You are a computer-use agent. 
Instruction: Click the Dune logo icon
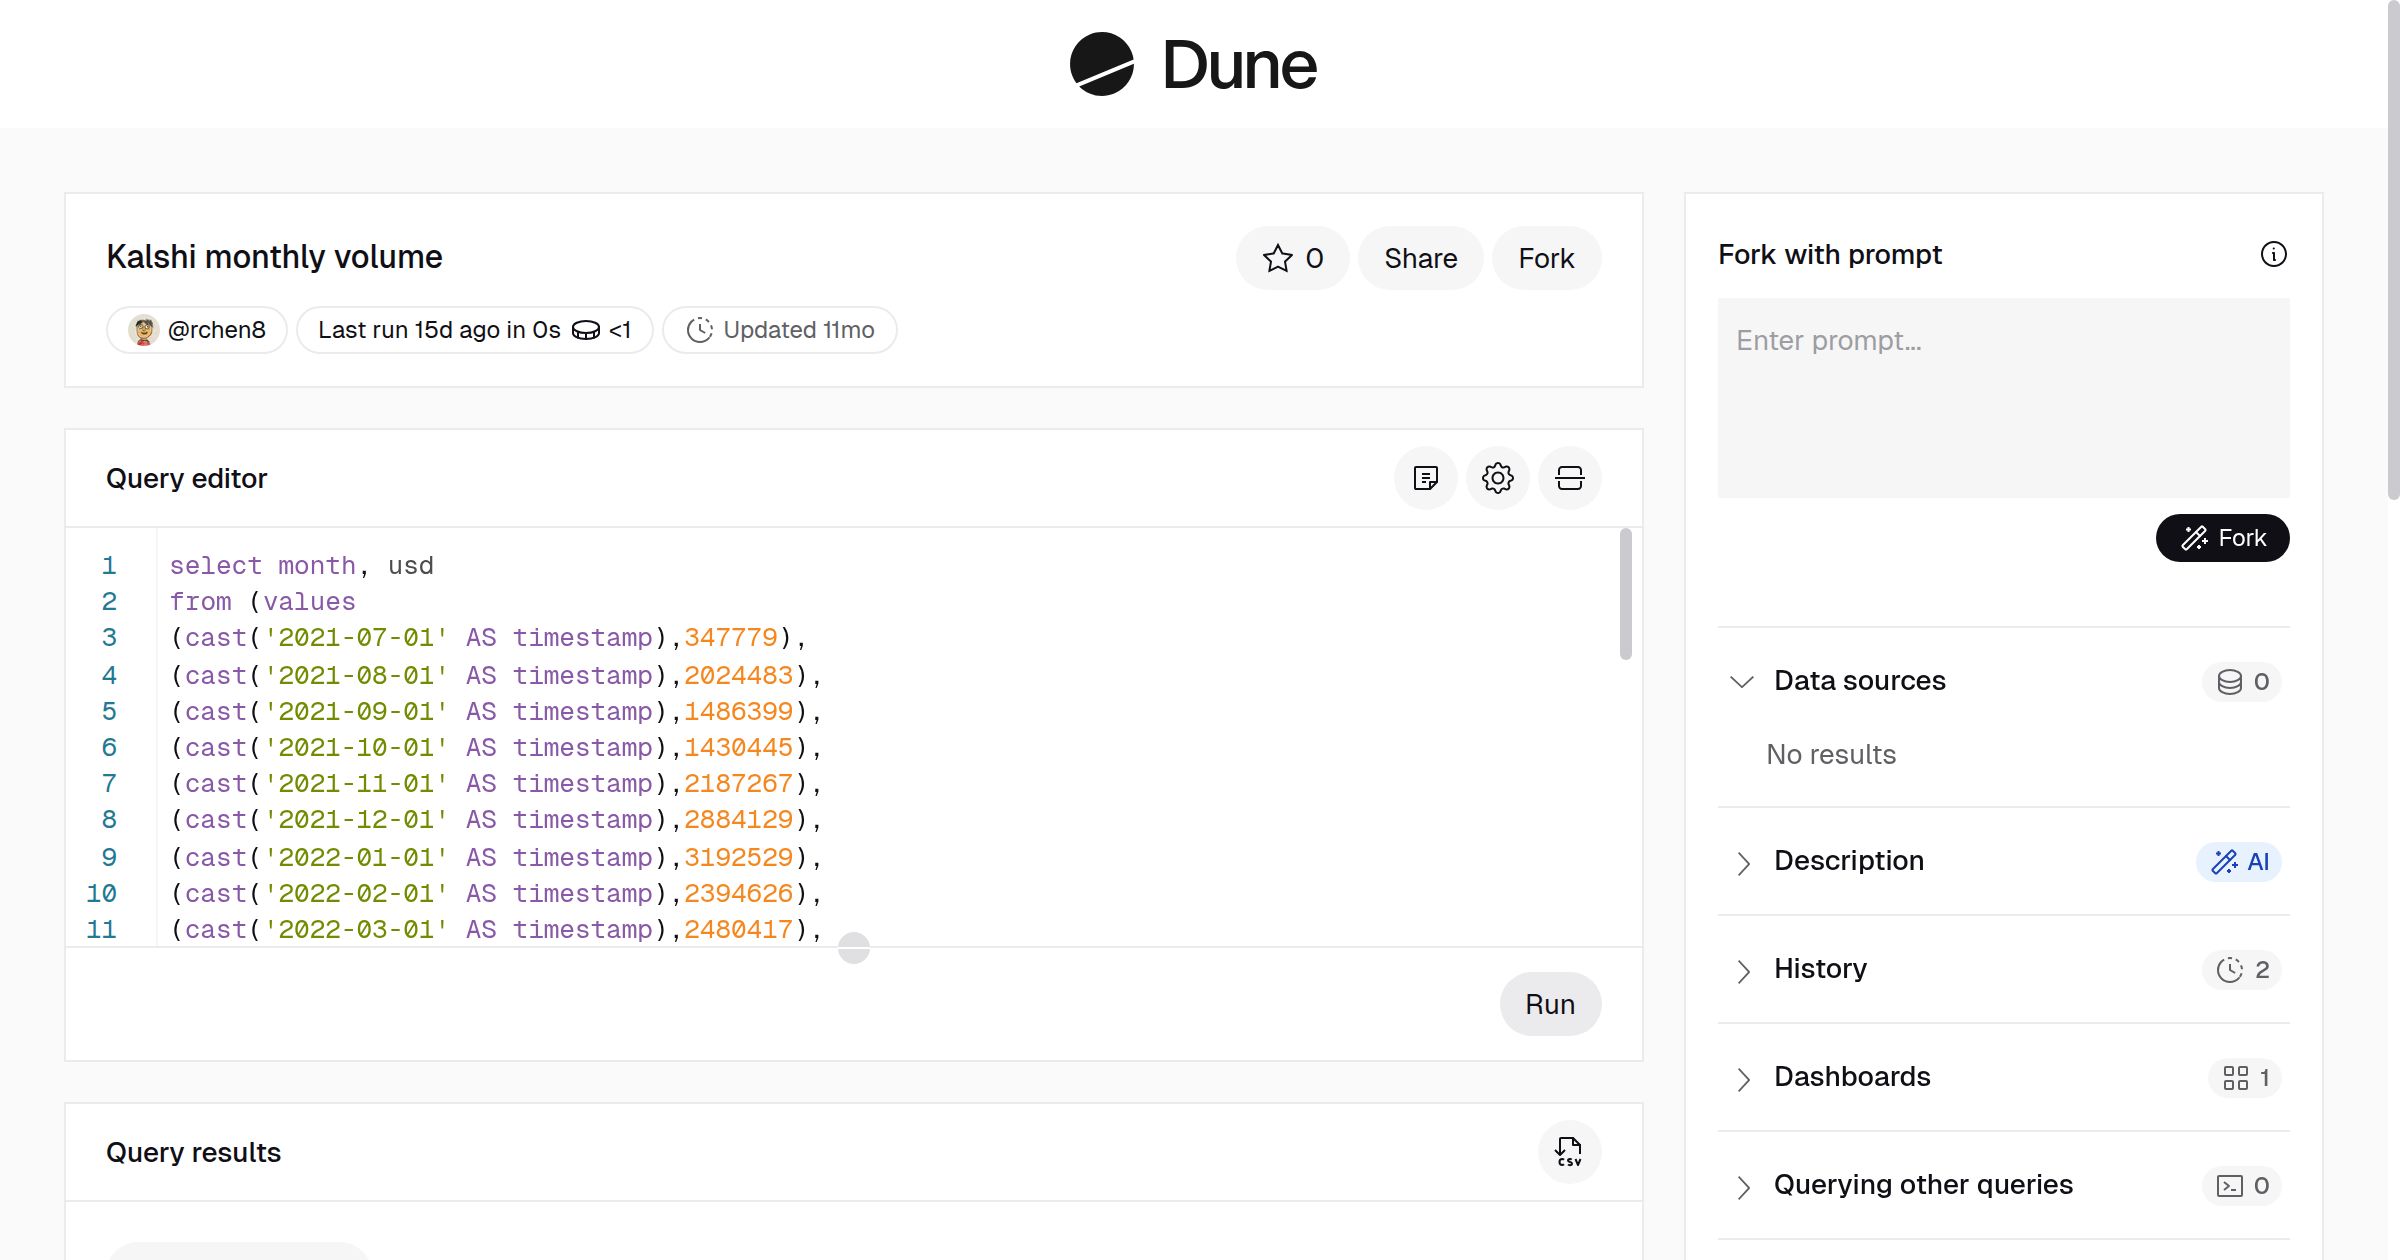(1101, 64)
